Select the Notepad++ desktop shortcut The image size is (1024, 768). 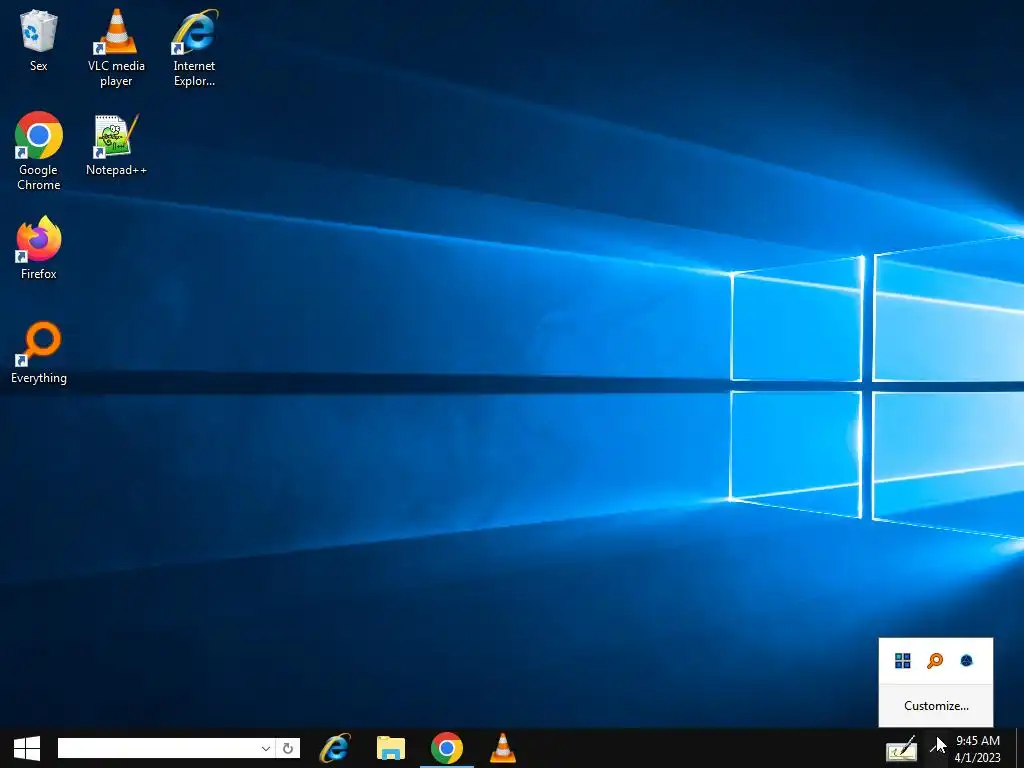[x=116, y=144]
